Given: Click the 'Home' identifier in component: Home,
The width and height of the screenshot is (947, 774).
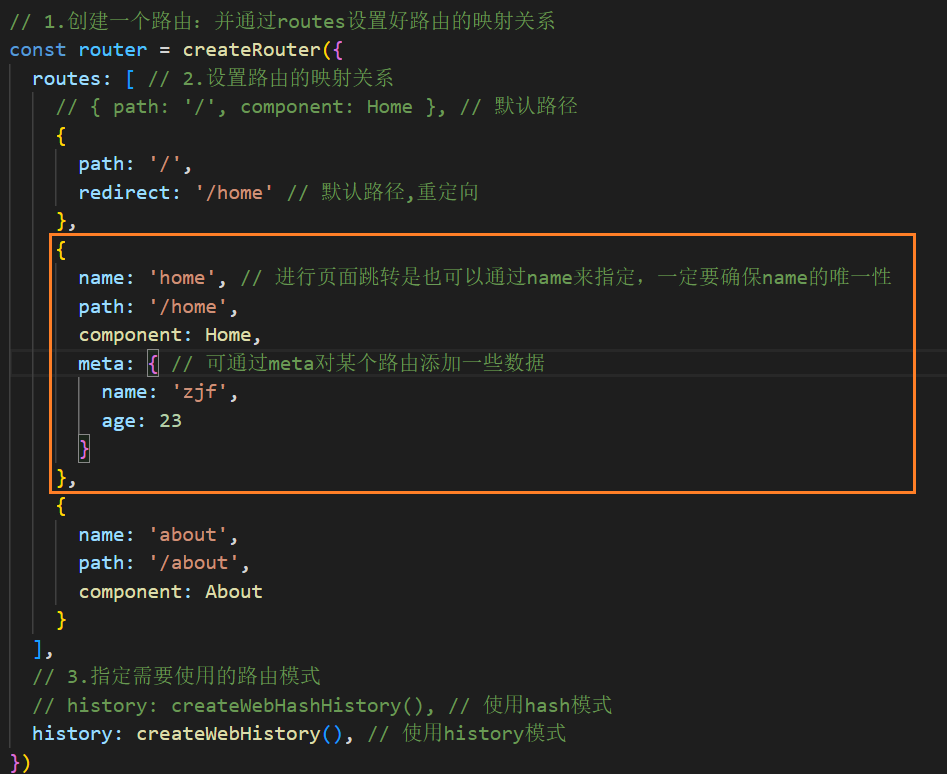Looking at the screenshot, I should (x=228, y=335).
